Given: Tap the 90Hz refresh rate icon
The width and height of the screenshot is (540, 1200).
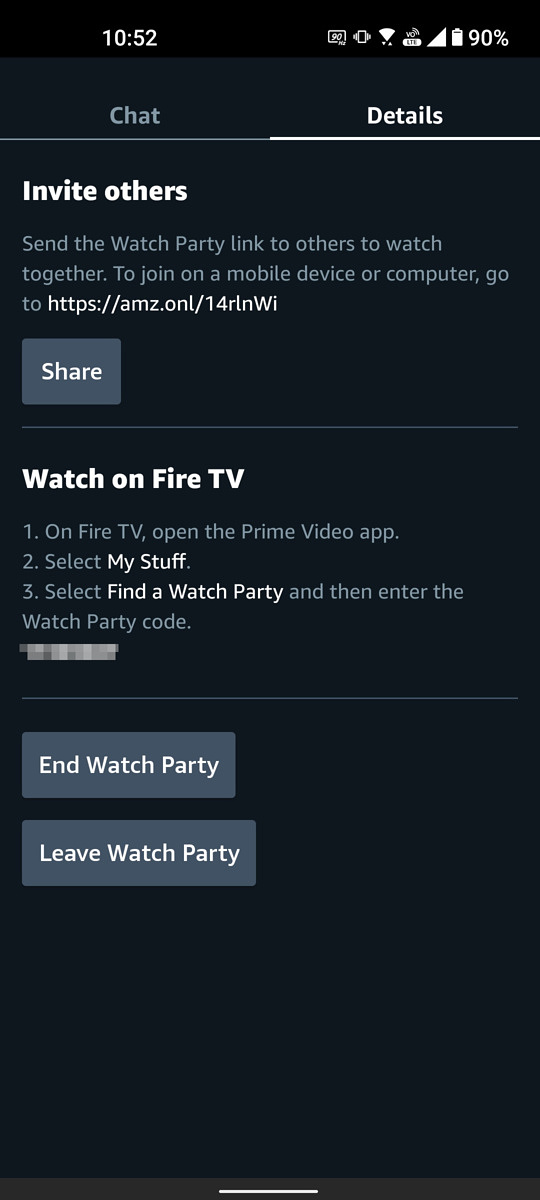Looking at the screenshot, I should [337, 38].
